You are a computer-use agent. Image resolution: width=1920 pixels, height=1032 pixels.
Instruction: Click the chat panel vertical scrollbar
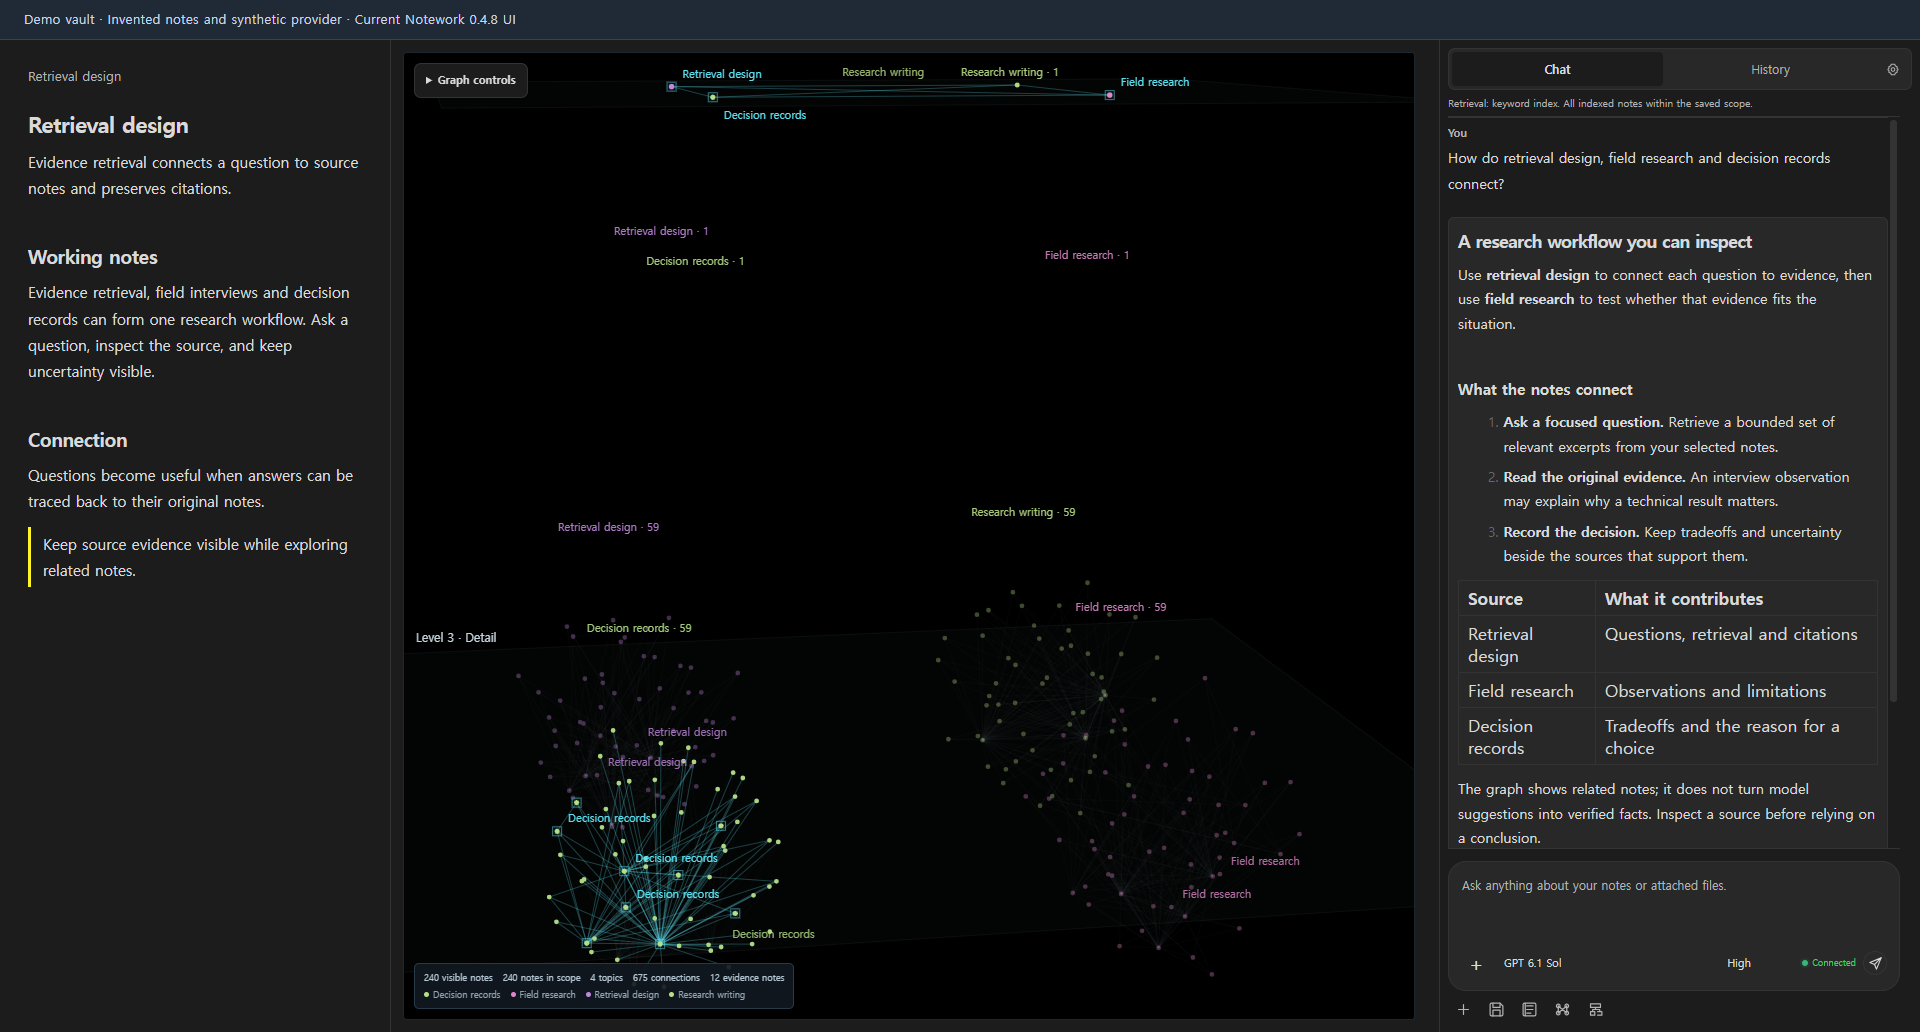tap(1893, 410)
